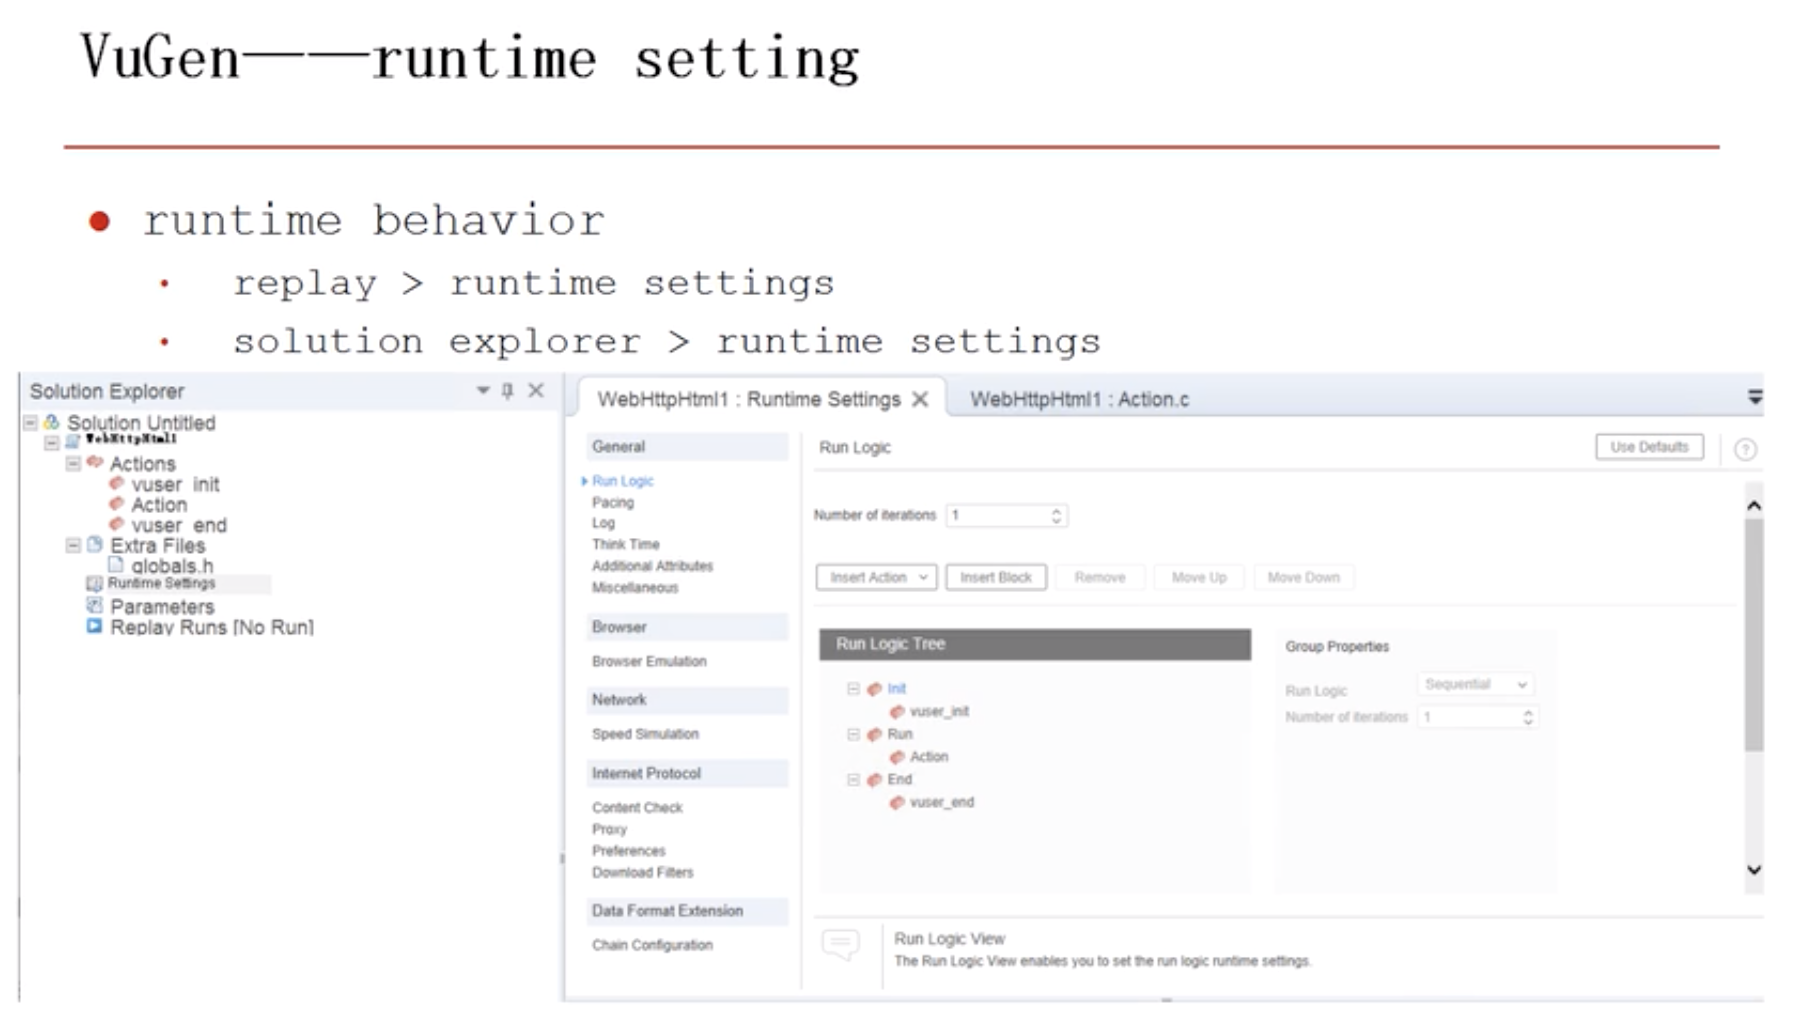The width and height of the screenshot is (1808, 1012).
Task: Click the Remove button
Action: point(1100,577)
